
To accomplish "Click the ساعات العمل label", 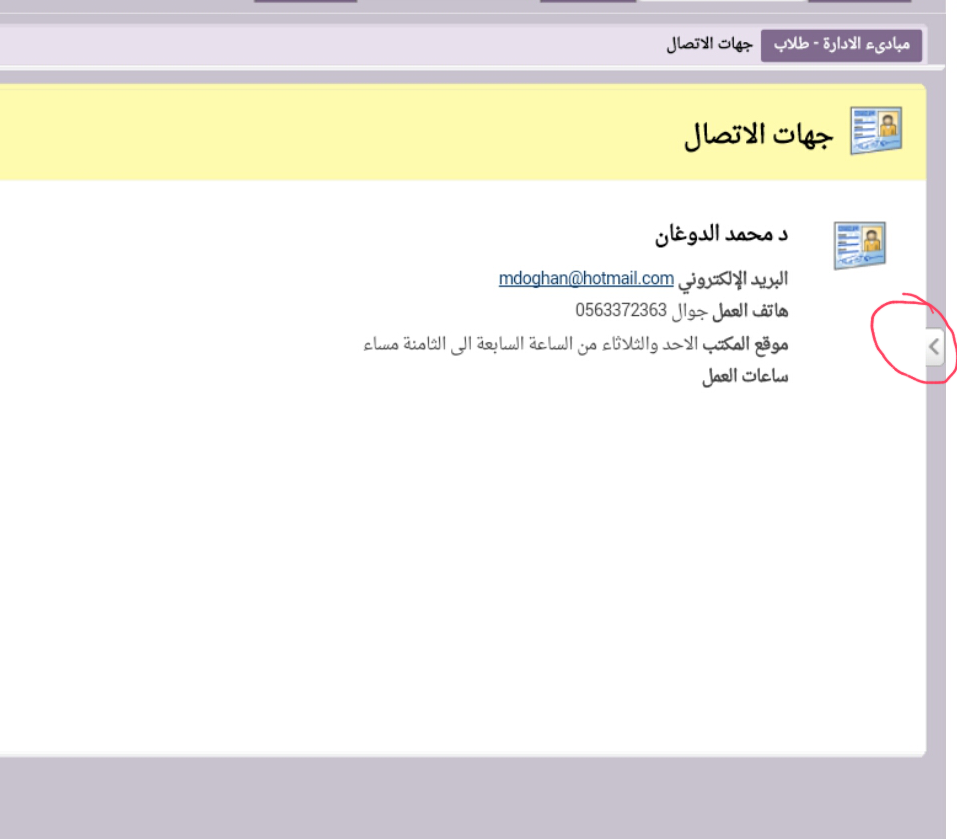I will [x=745, y=376].
